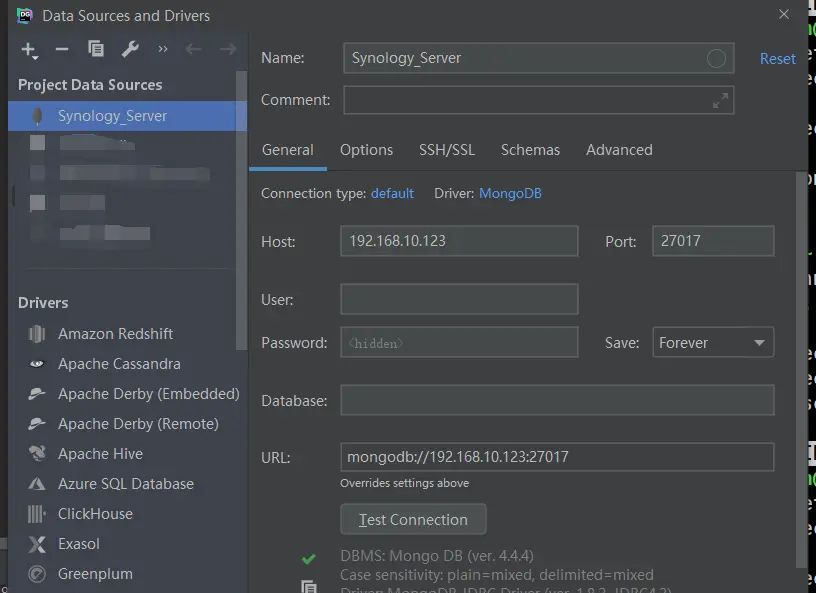Switch to the SSH/SSL tab
The image size is (816, 593).
tap(447, 150)
